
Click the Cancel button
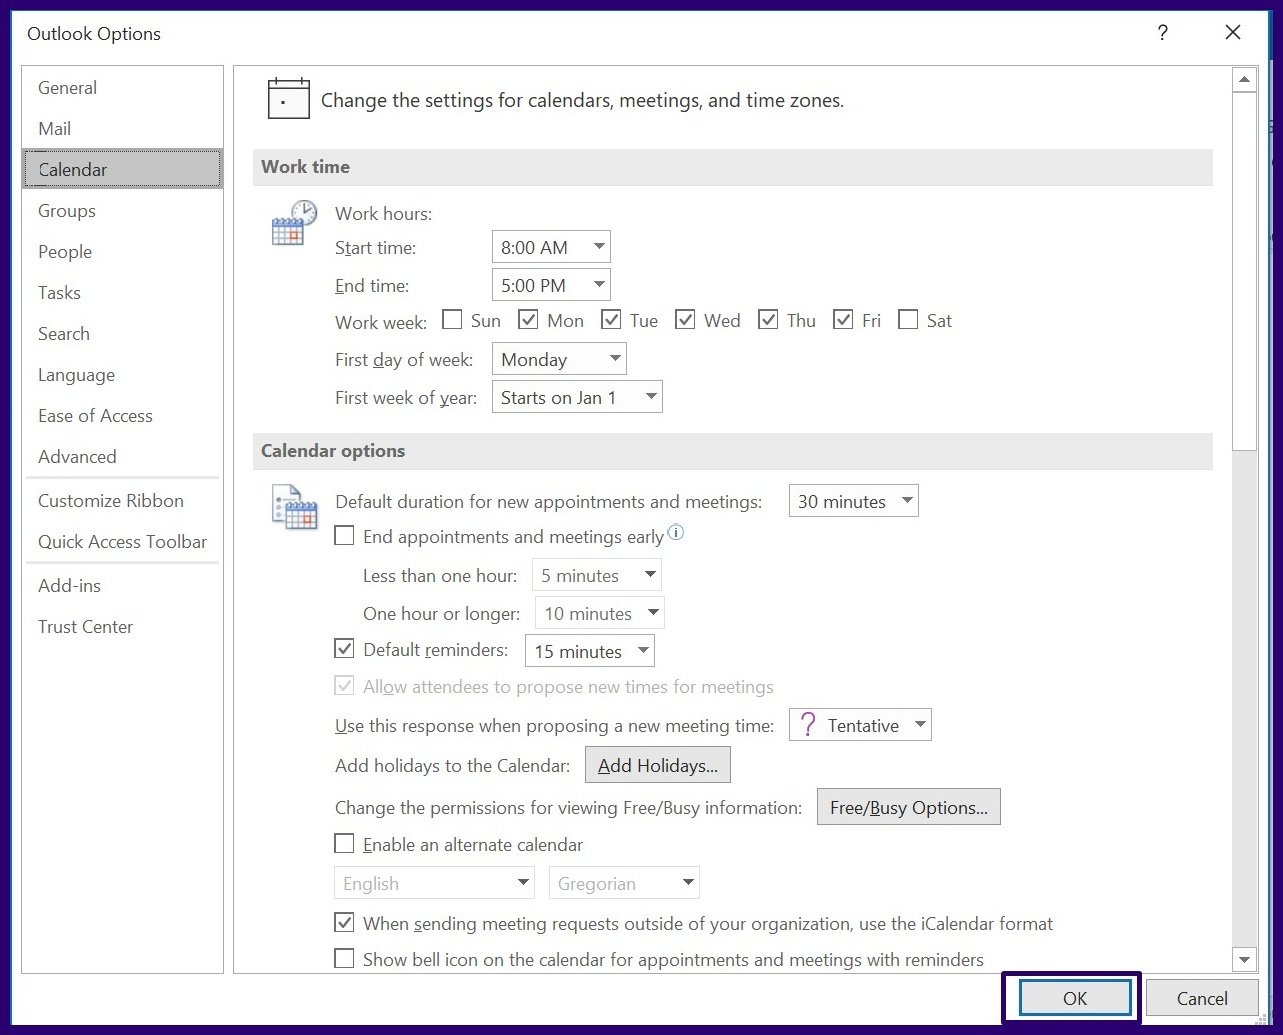(x=1202, y=998)
